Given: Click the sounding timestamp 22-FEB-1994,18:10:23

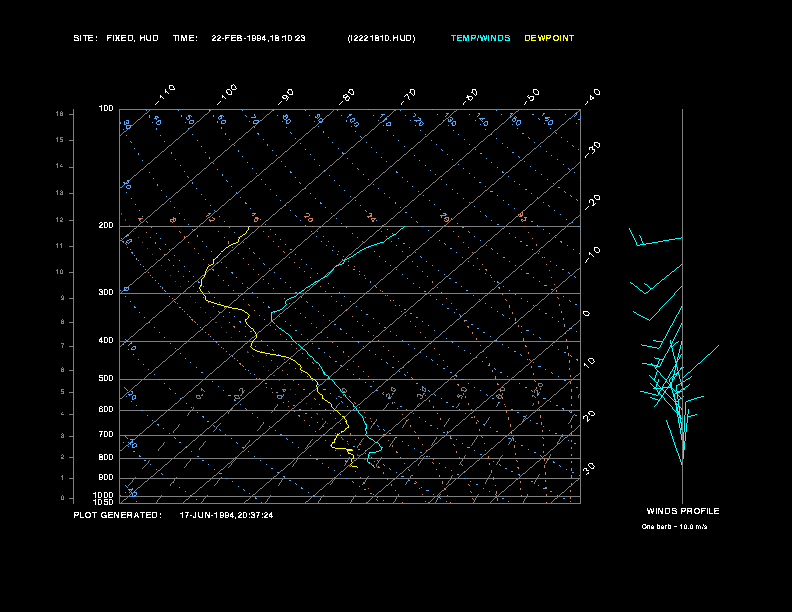Looking at the screenshot, I should [258, 38].
